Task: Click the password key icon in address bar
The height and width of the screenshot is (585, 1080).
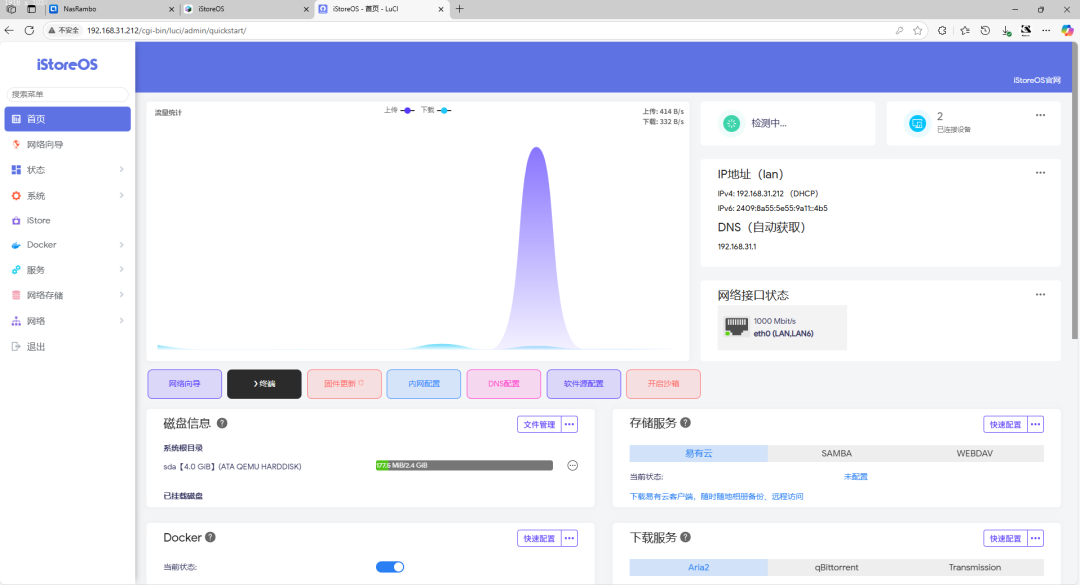Action: click(x=899, y=30)
